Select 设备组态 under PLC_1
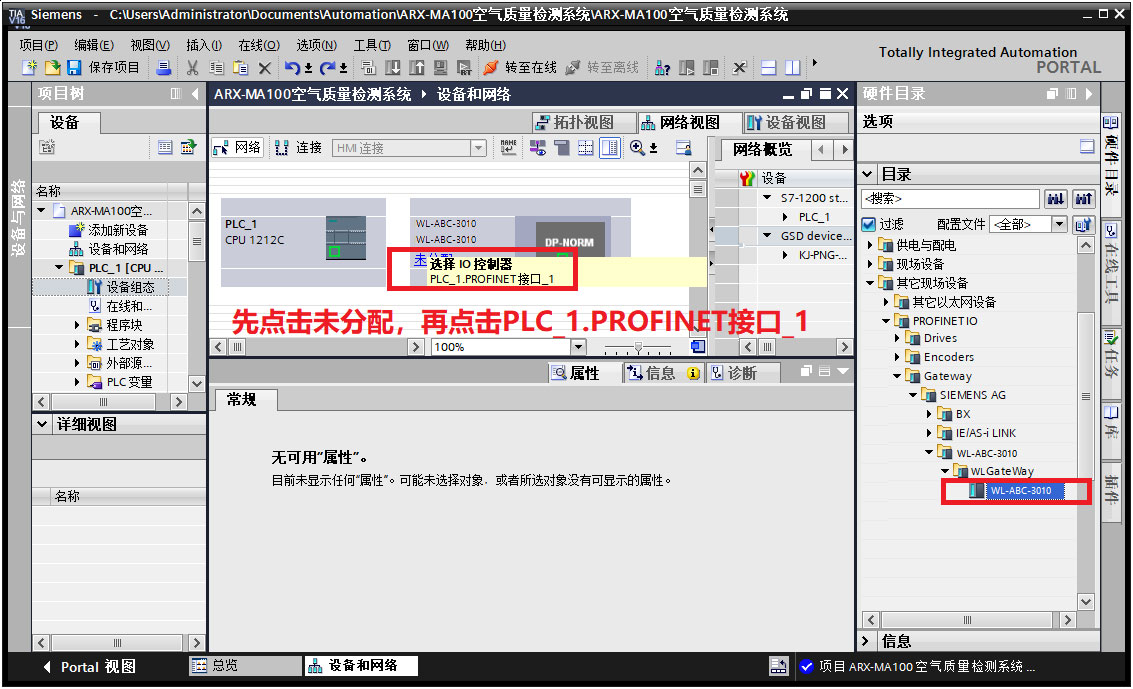Image resolution: width=1133 pixels, height=689 pixels. [130, 287]
